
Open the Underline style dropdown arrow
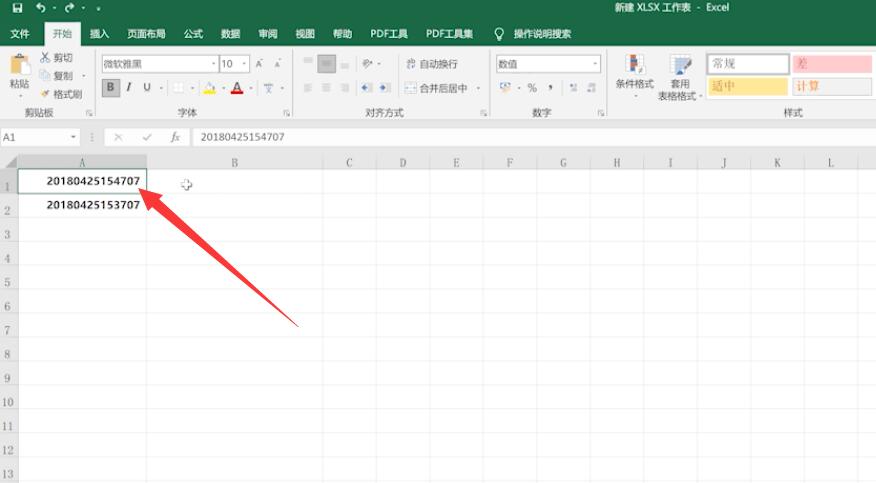161,88
